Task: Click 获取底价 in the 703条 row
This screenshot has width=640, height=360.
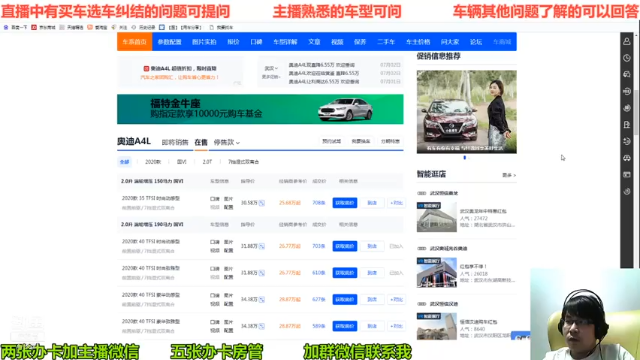Action: [344, 246]
